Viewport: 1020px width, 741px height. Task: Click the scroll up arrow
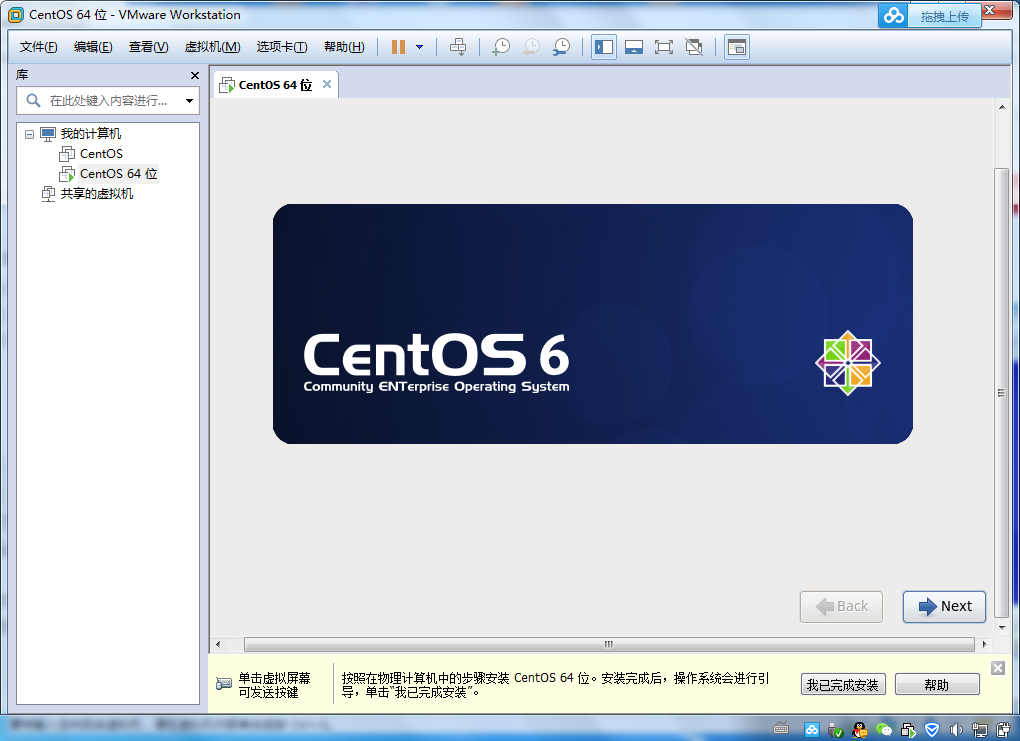(x=1002, y=107)
